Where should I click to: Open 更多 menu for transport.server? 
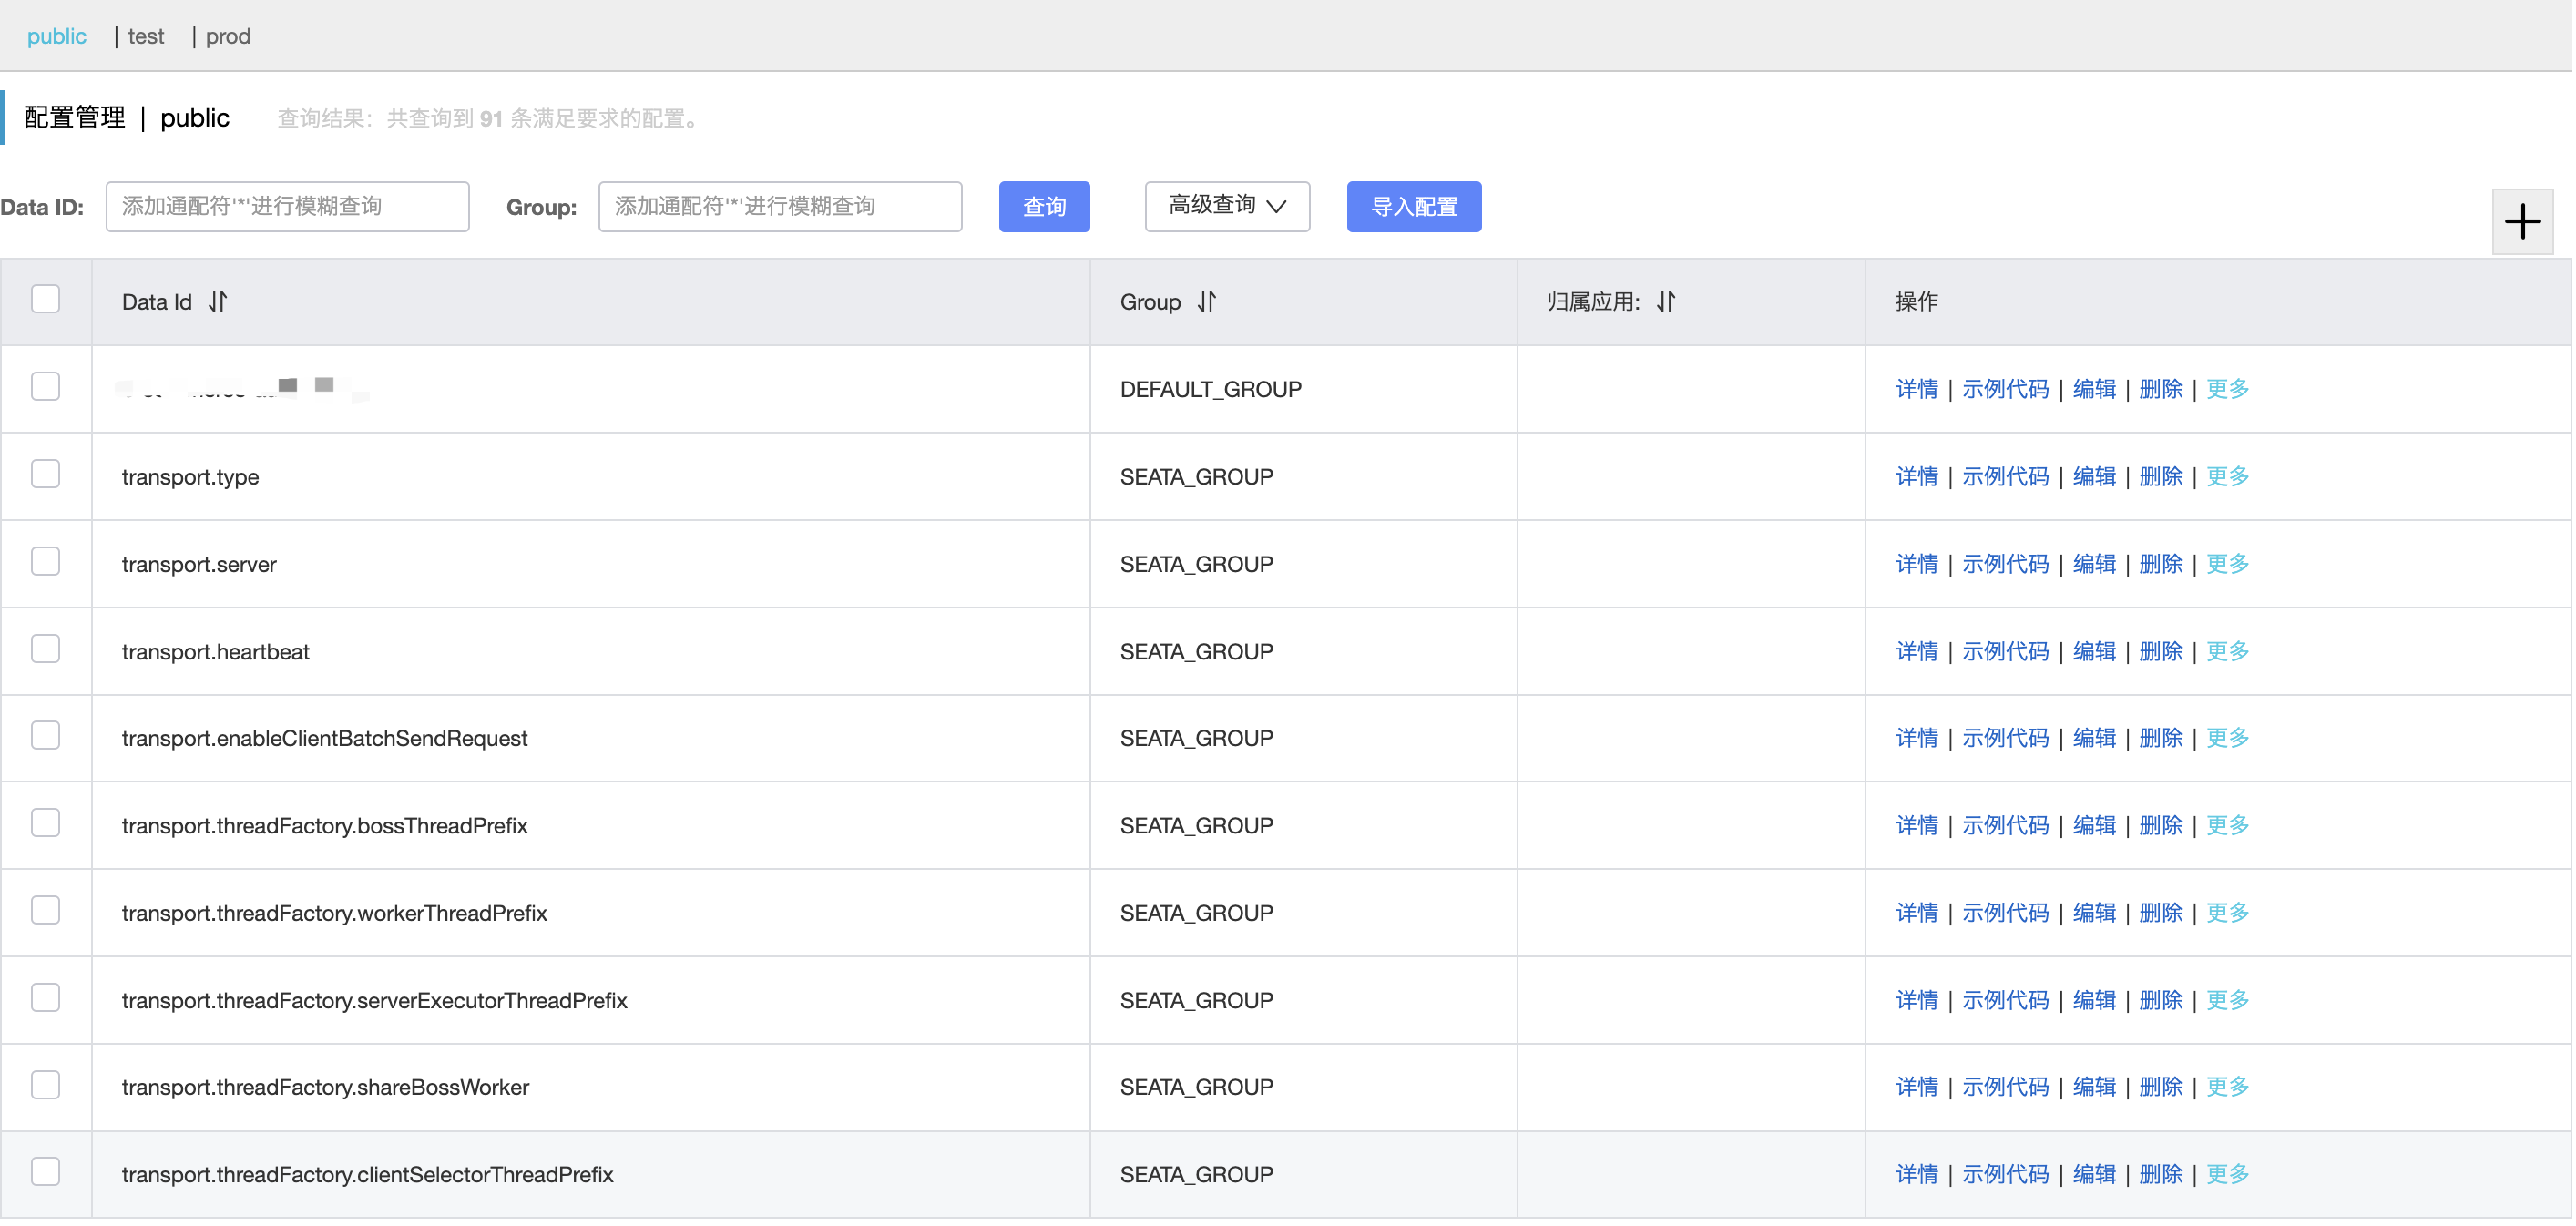coord(2226,564)
